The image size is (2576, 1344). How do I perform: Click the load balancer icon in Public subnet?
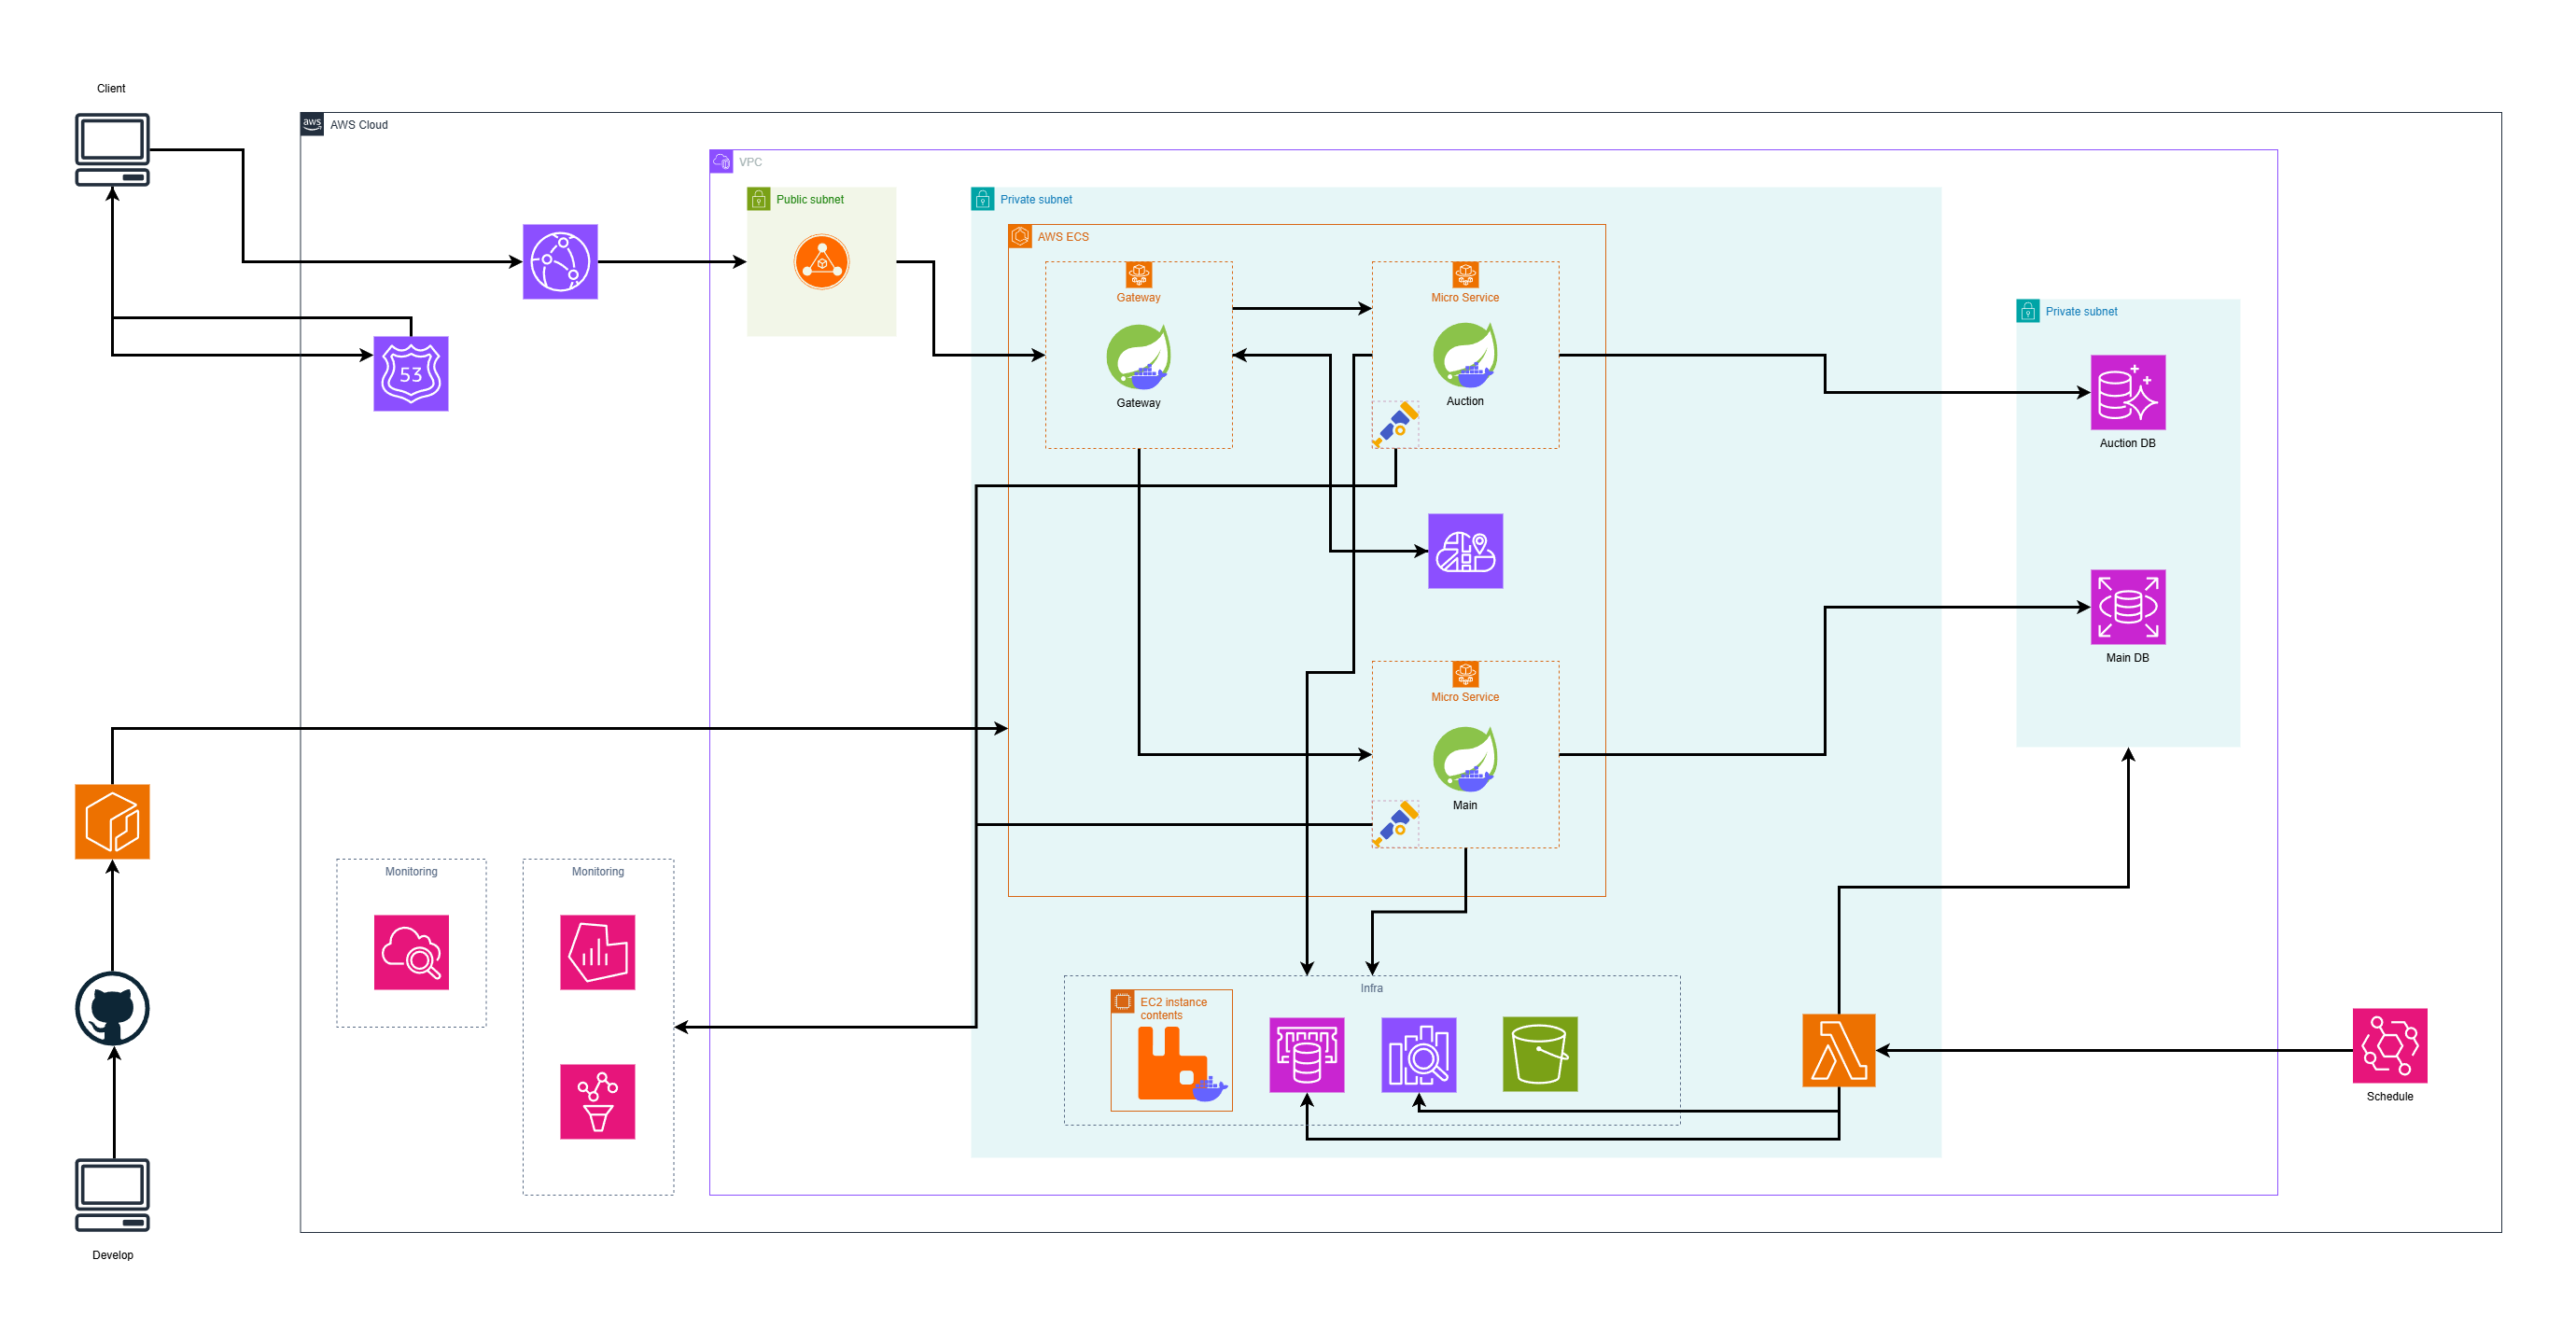(821, 262)
